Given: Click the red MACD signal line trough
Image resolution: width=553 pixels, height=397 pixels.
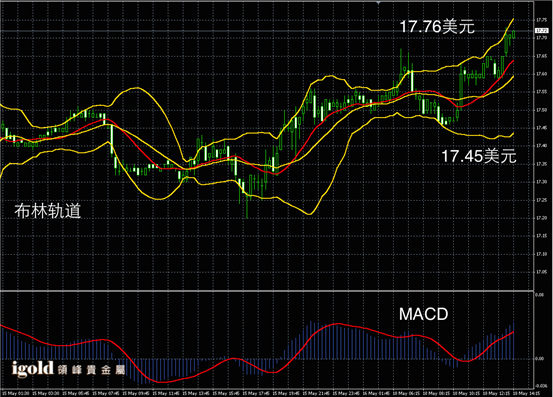Looking at the screenshot, I should [159, 381].
